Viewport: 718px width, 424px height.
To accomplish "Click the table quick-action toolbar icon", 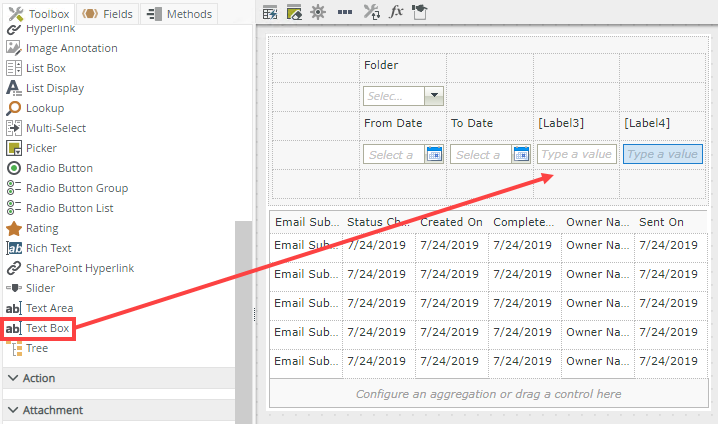I will 270,12.
